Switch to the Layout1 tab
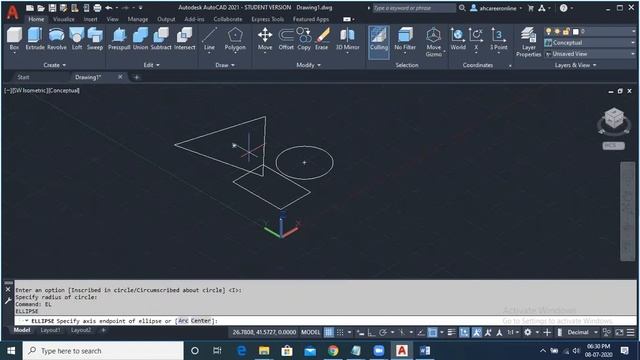This screenshot has width=640, height=360. [x=50, y=330]
